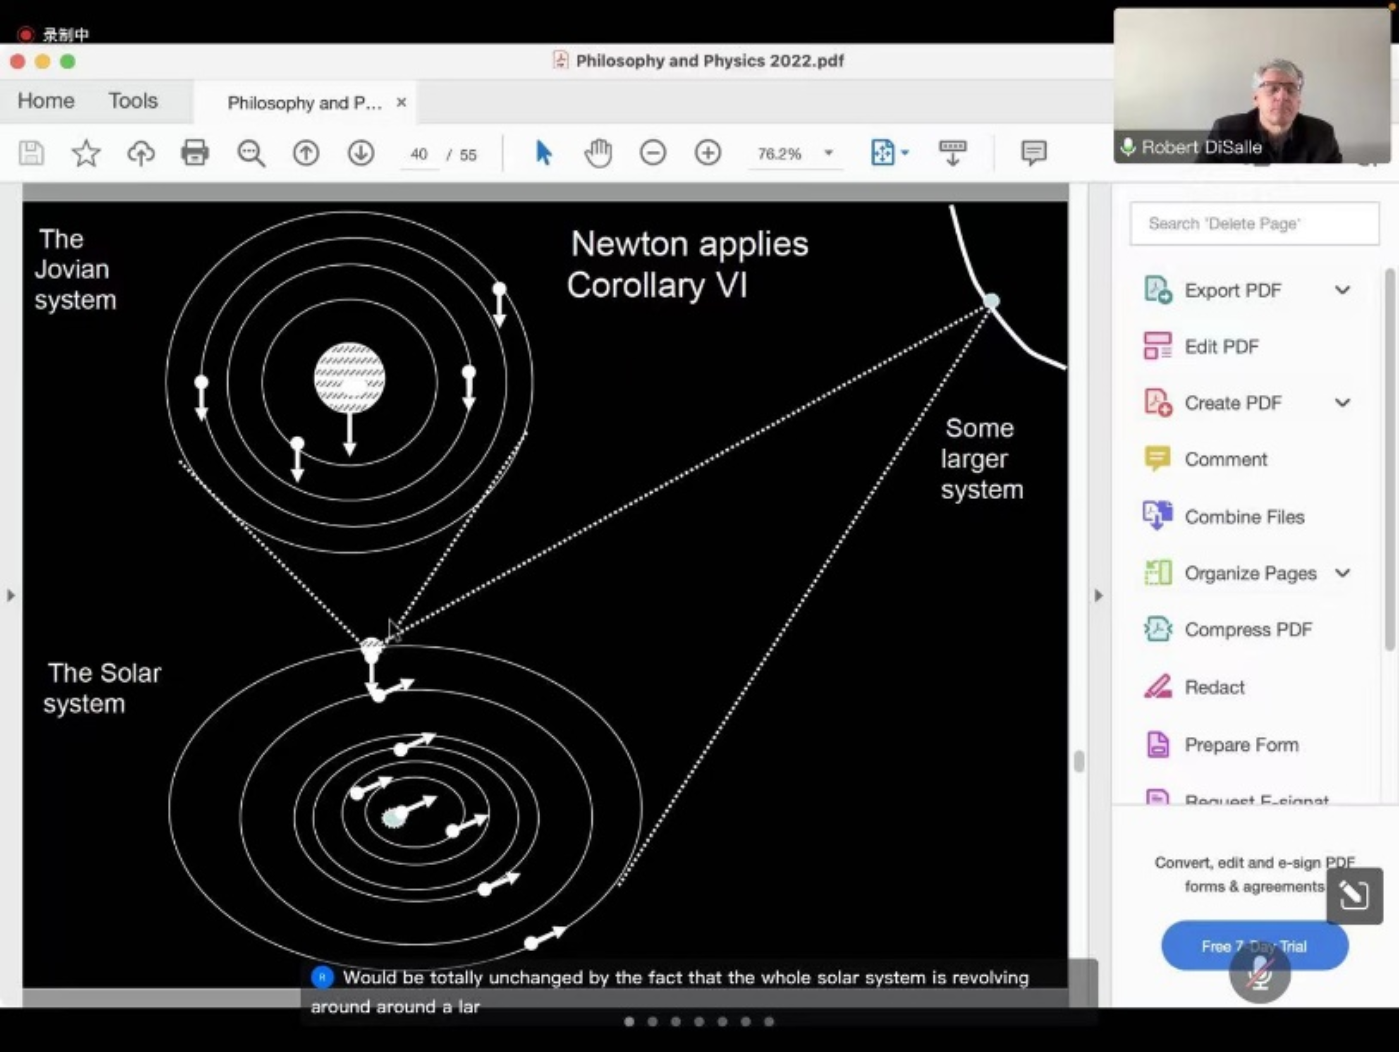The height and width of the screenshot is (1052, 1399).
Task: Expand the left navigation pane
Action: pos(11,596)
